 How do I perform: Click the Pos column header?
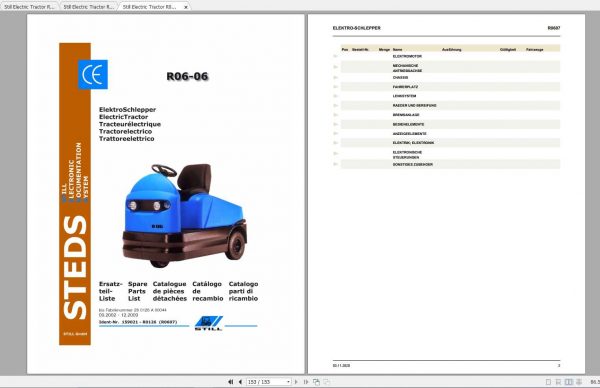point(345,49)
